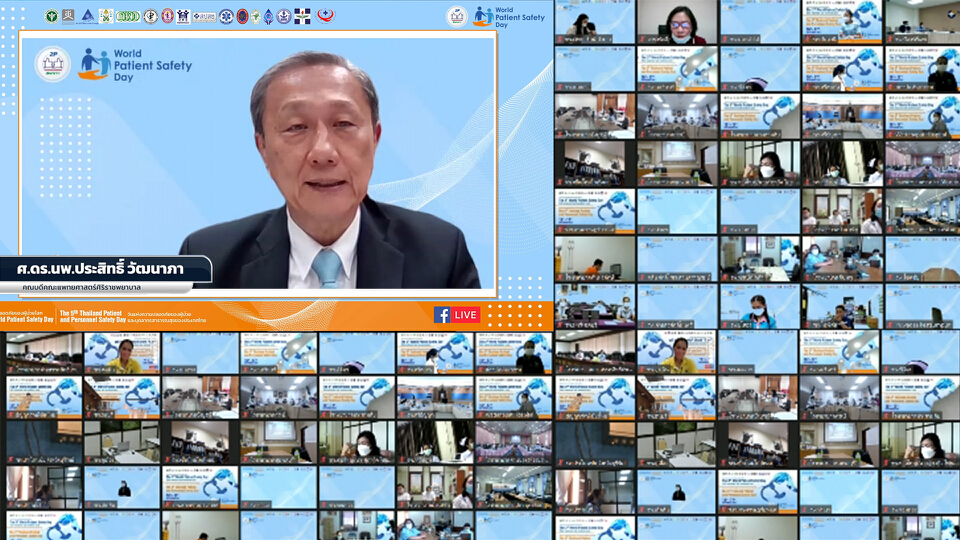Click the blue triangle organization logo
960x540 pixels.
pyautogui.click(x=88, y=17)
